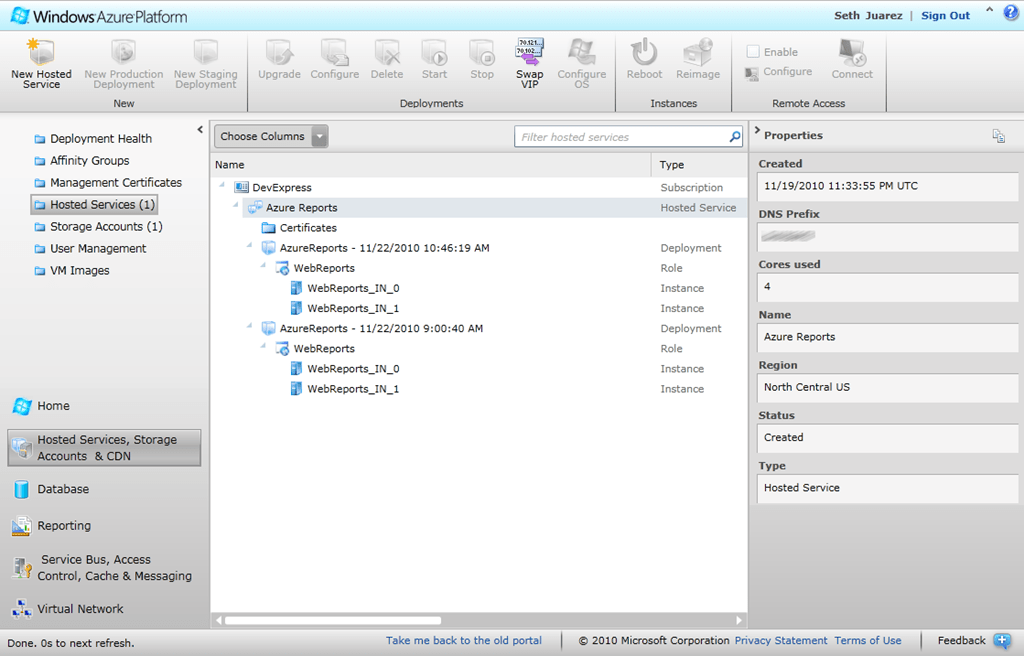Open Service Bus, Access Control section

point(103,568)
